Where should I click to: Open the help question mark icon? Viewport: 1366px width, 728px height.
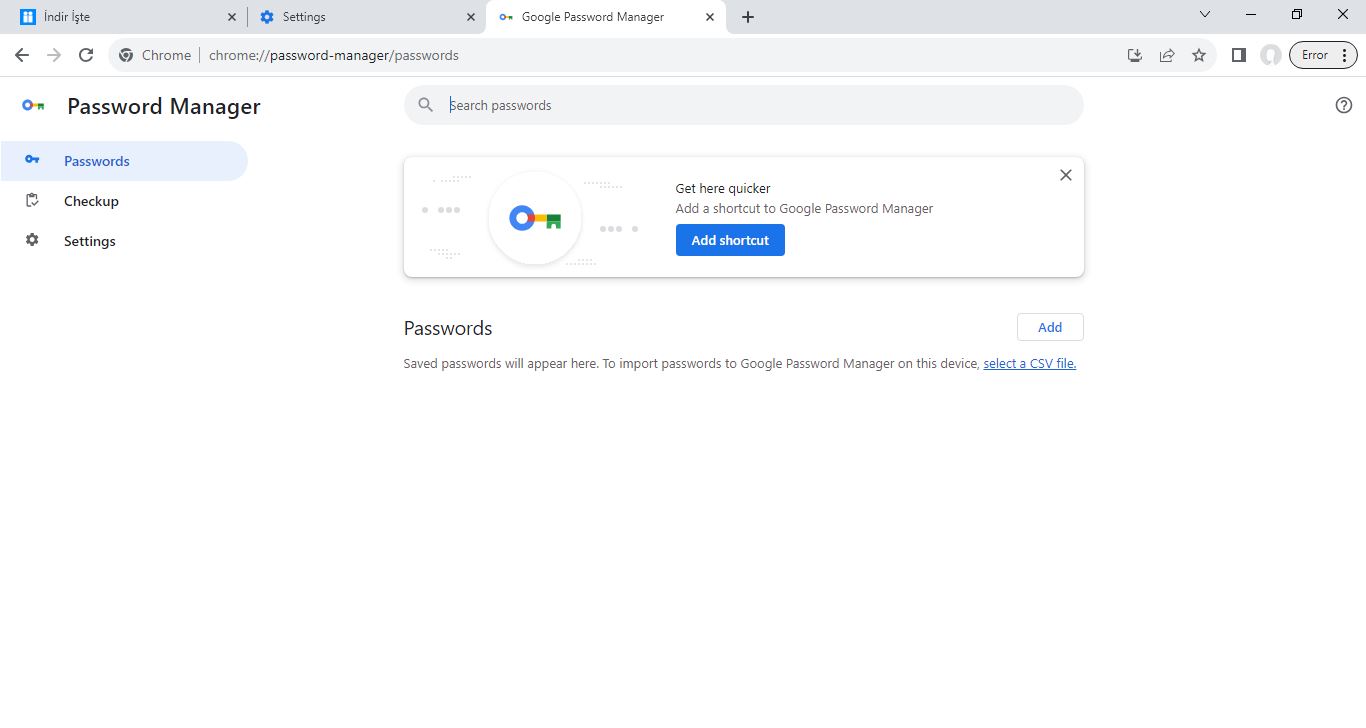[1344, 105]
